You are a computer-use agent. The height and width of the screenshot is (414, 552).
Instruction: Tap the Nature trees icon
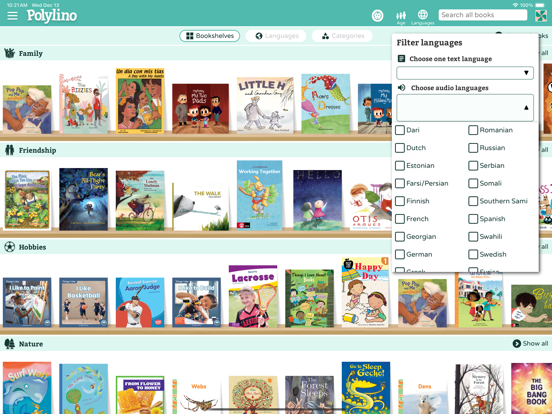(10, 344)
